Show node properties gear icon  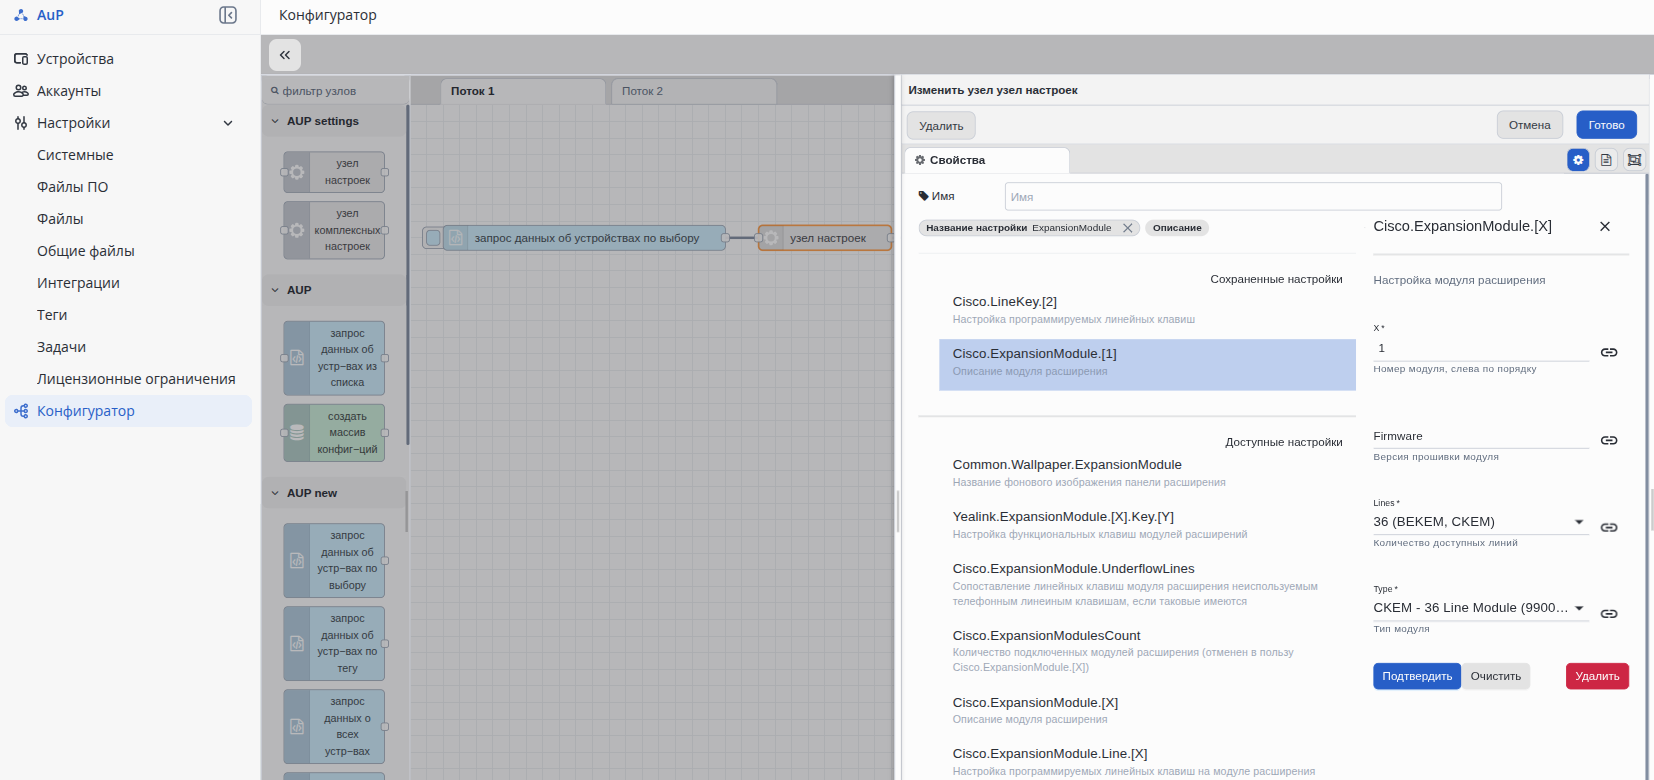tap(1578, 160)
